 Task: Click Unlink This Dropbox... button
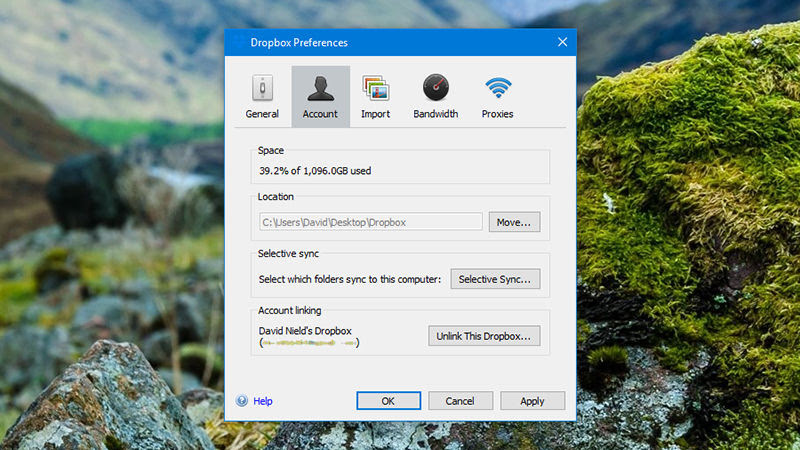(x=484, y=336)
